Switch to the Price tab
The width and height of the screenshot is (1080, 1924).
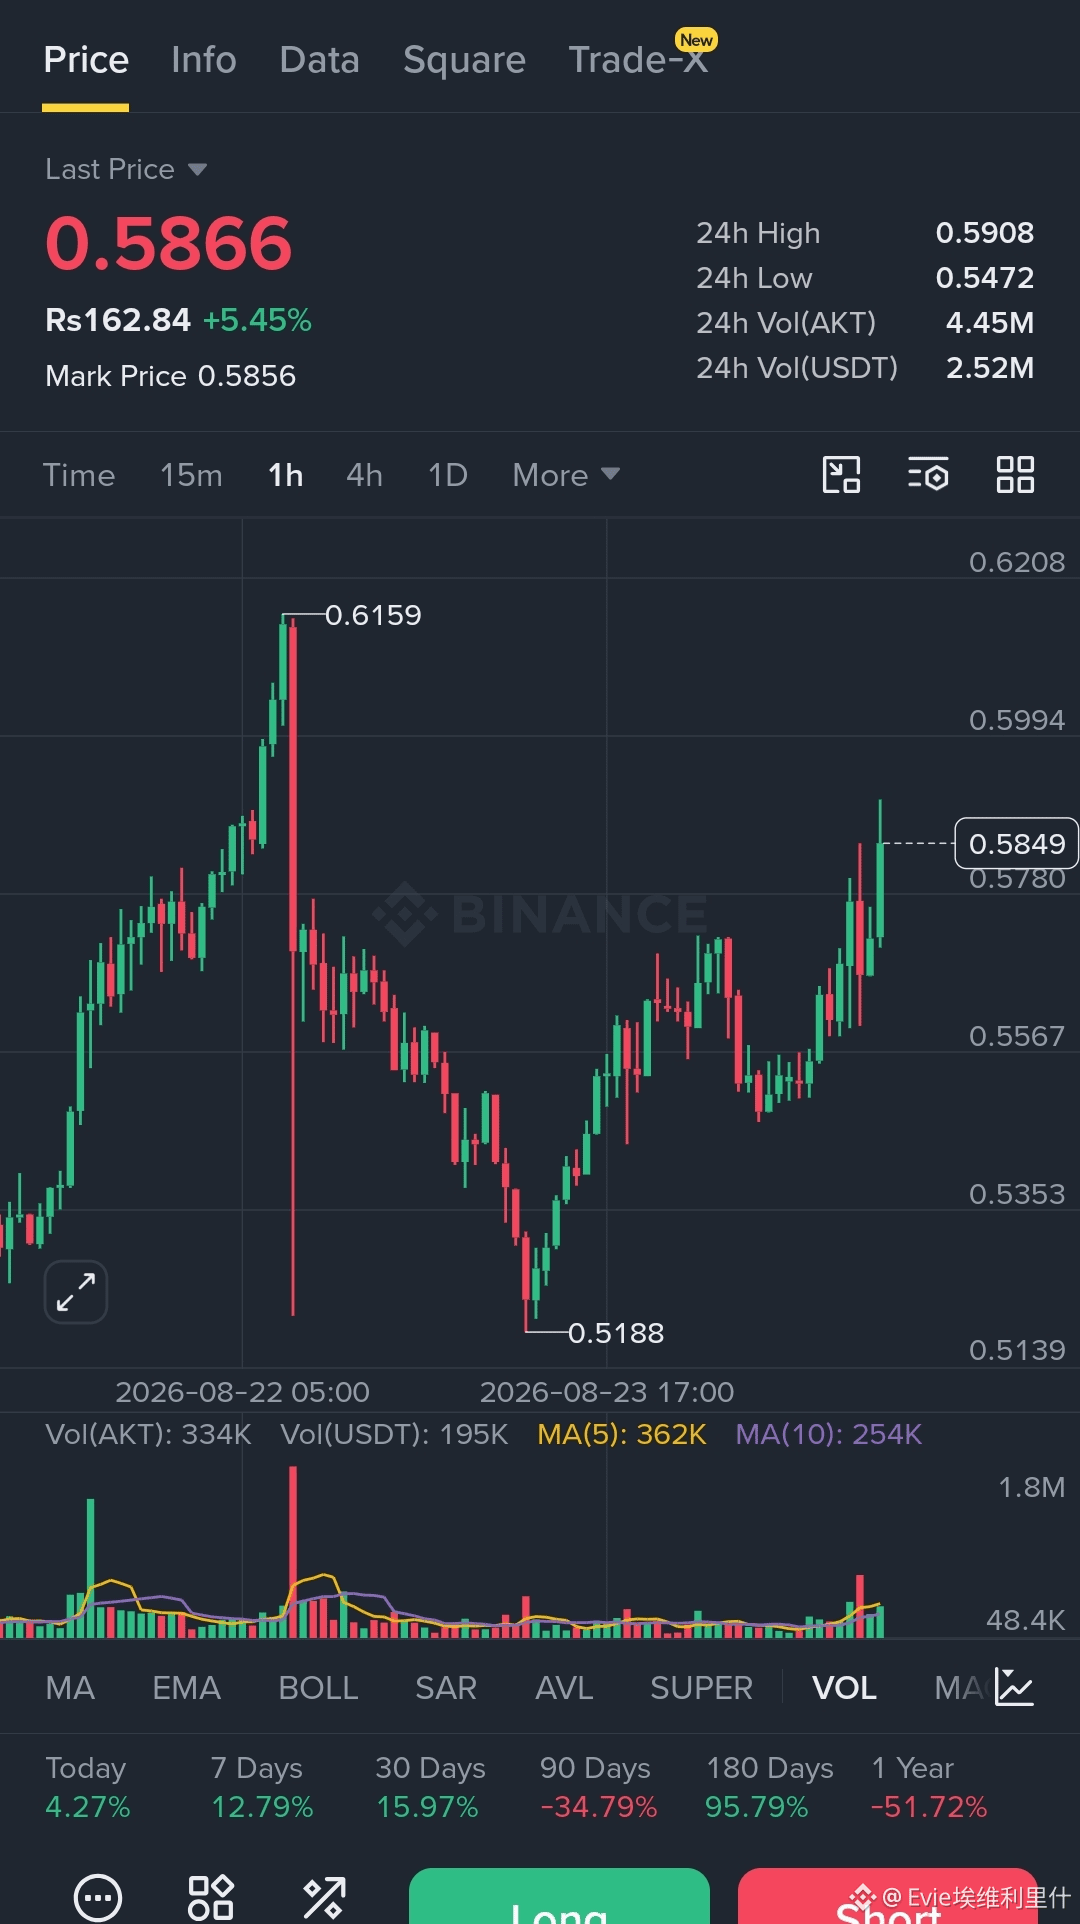[86, 60]
